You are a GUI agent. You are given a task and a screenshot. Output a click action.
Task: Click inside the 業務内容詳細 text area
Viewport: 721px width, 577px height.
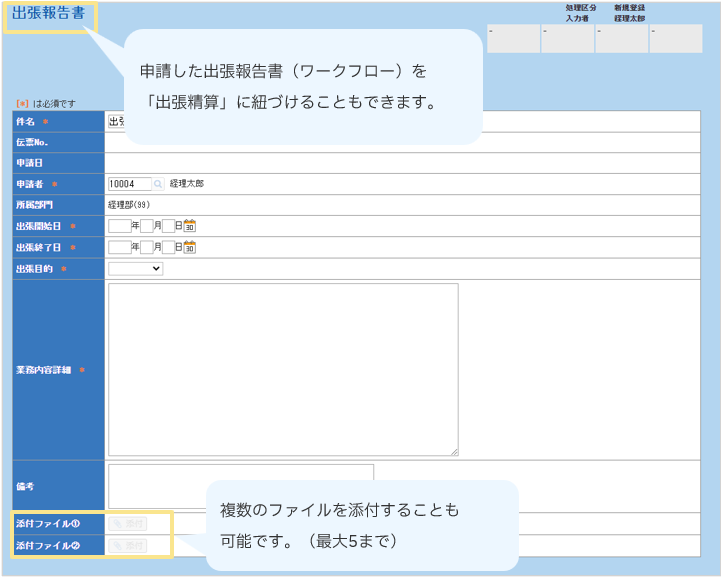coord(283,369)
